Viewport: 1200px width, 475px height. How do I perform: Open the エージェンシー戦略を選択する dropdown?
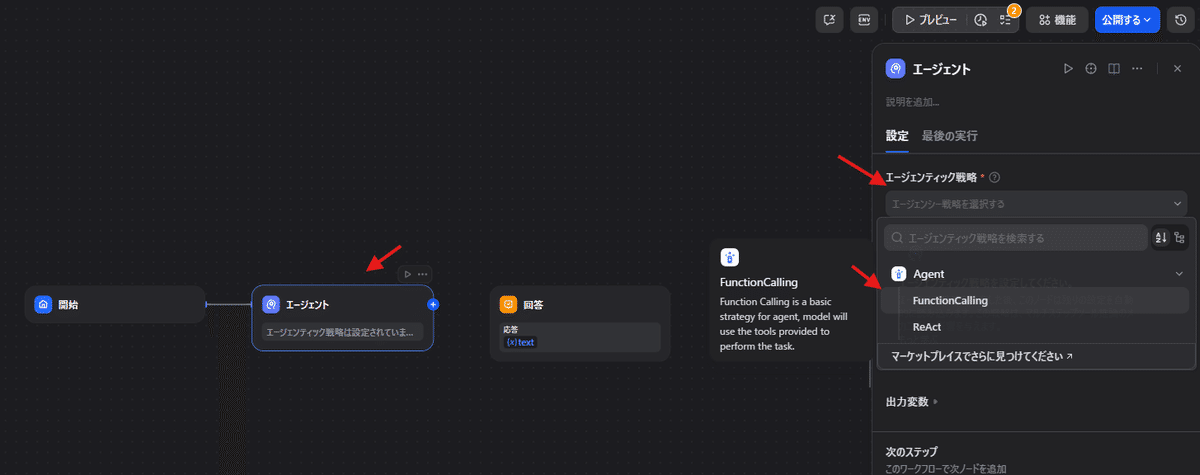pos(1034,204)
